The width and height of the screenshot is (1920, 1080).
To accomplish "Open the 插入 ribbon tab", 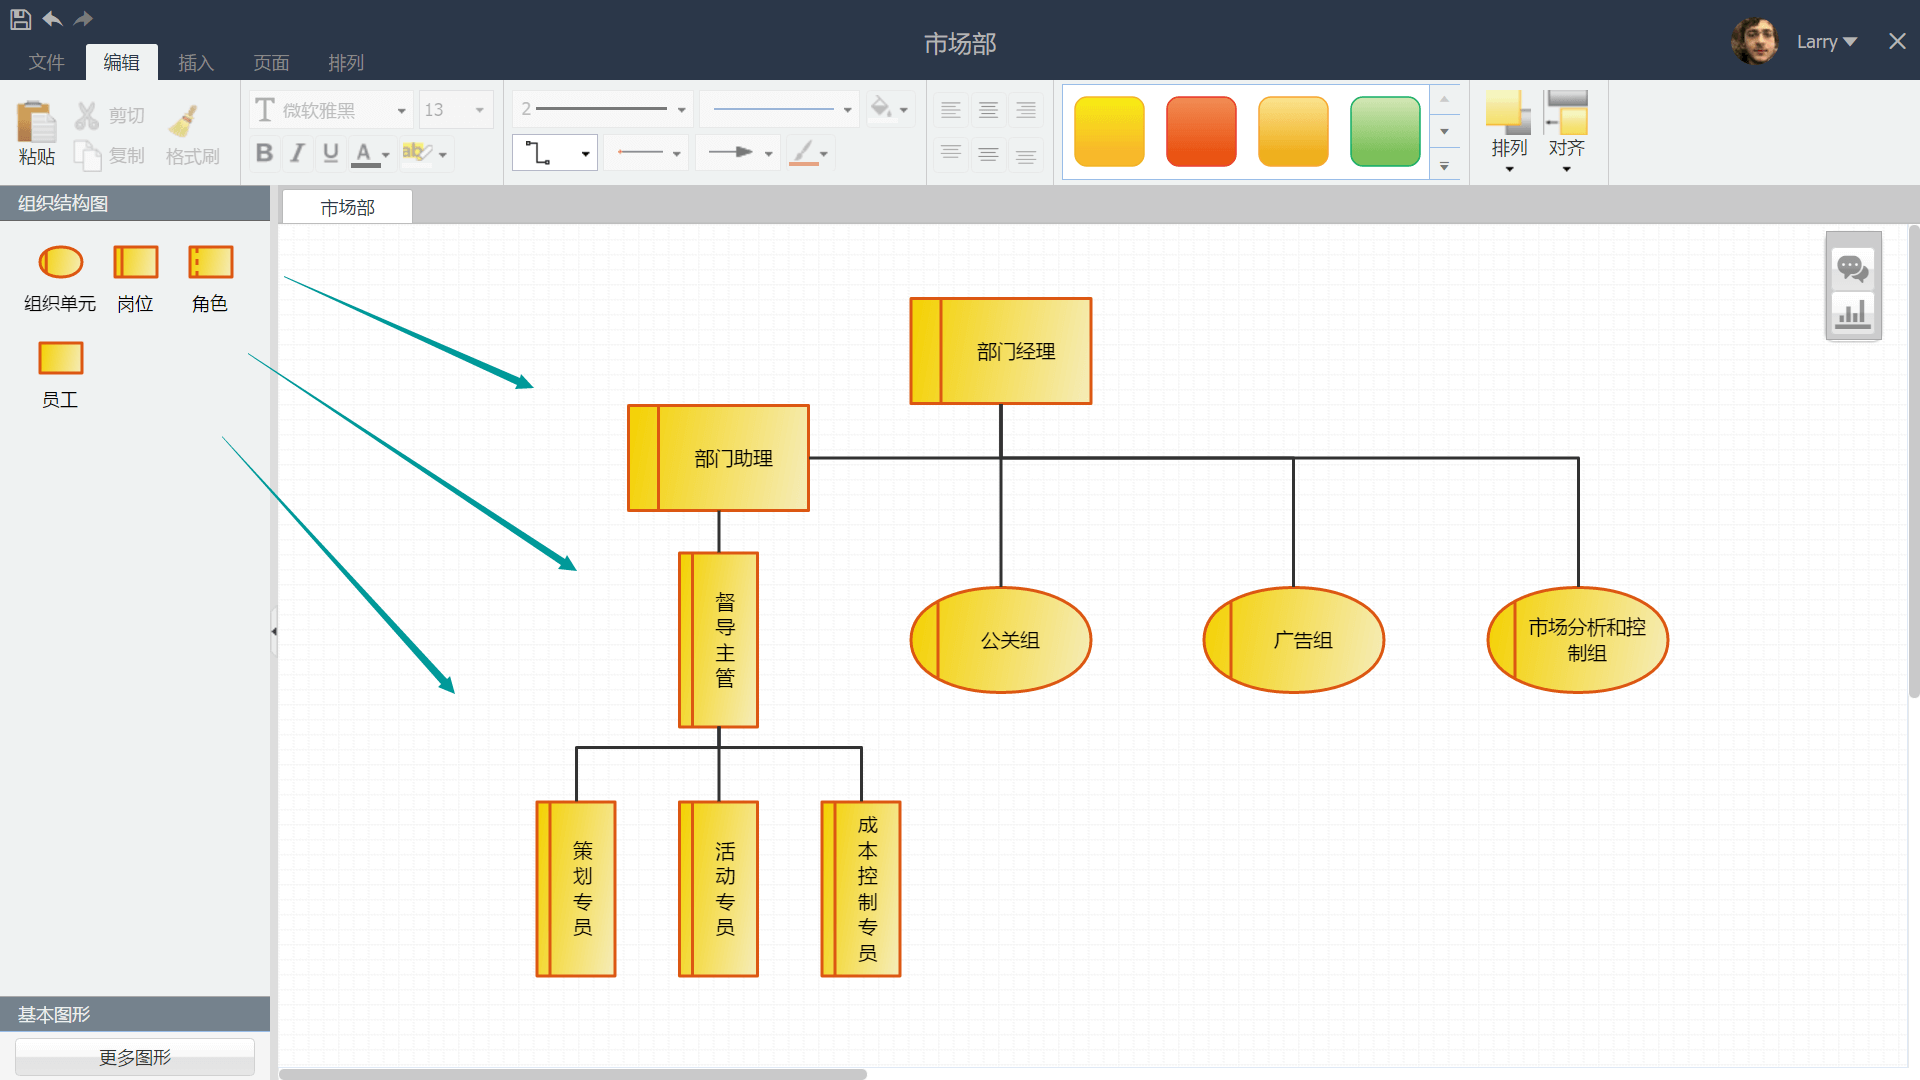I will click(196, 63).
